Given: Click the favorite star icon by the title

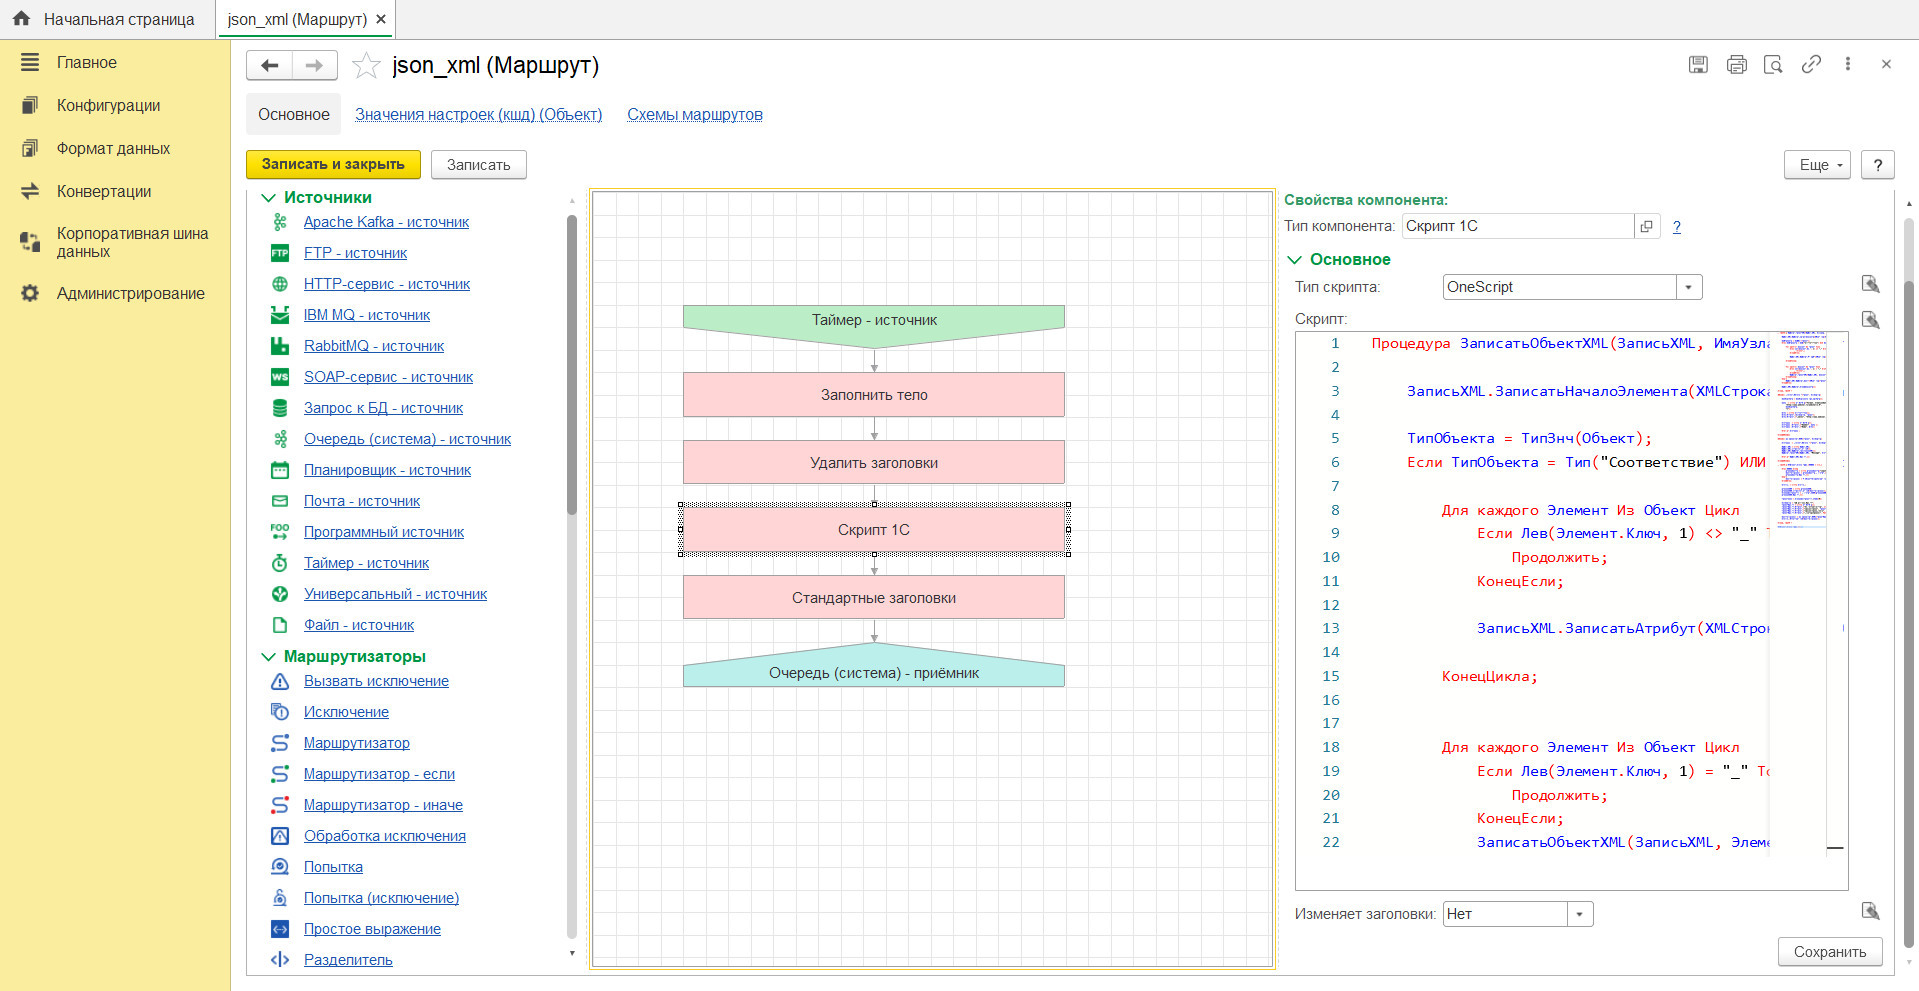Looking at the screenshot, I should 367,66.
